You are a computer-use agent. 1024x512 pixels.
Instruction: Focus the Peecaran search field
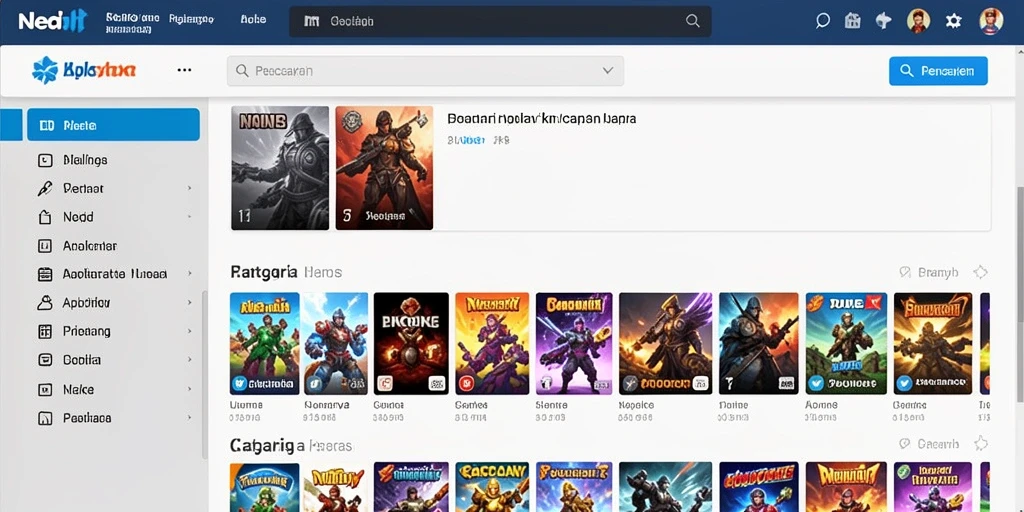tap(425, 71)
